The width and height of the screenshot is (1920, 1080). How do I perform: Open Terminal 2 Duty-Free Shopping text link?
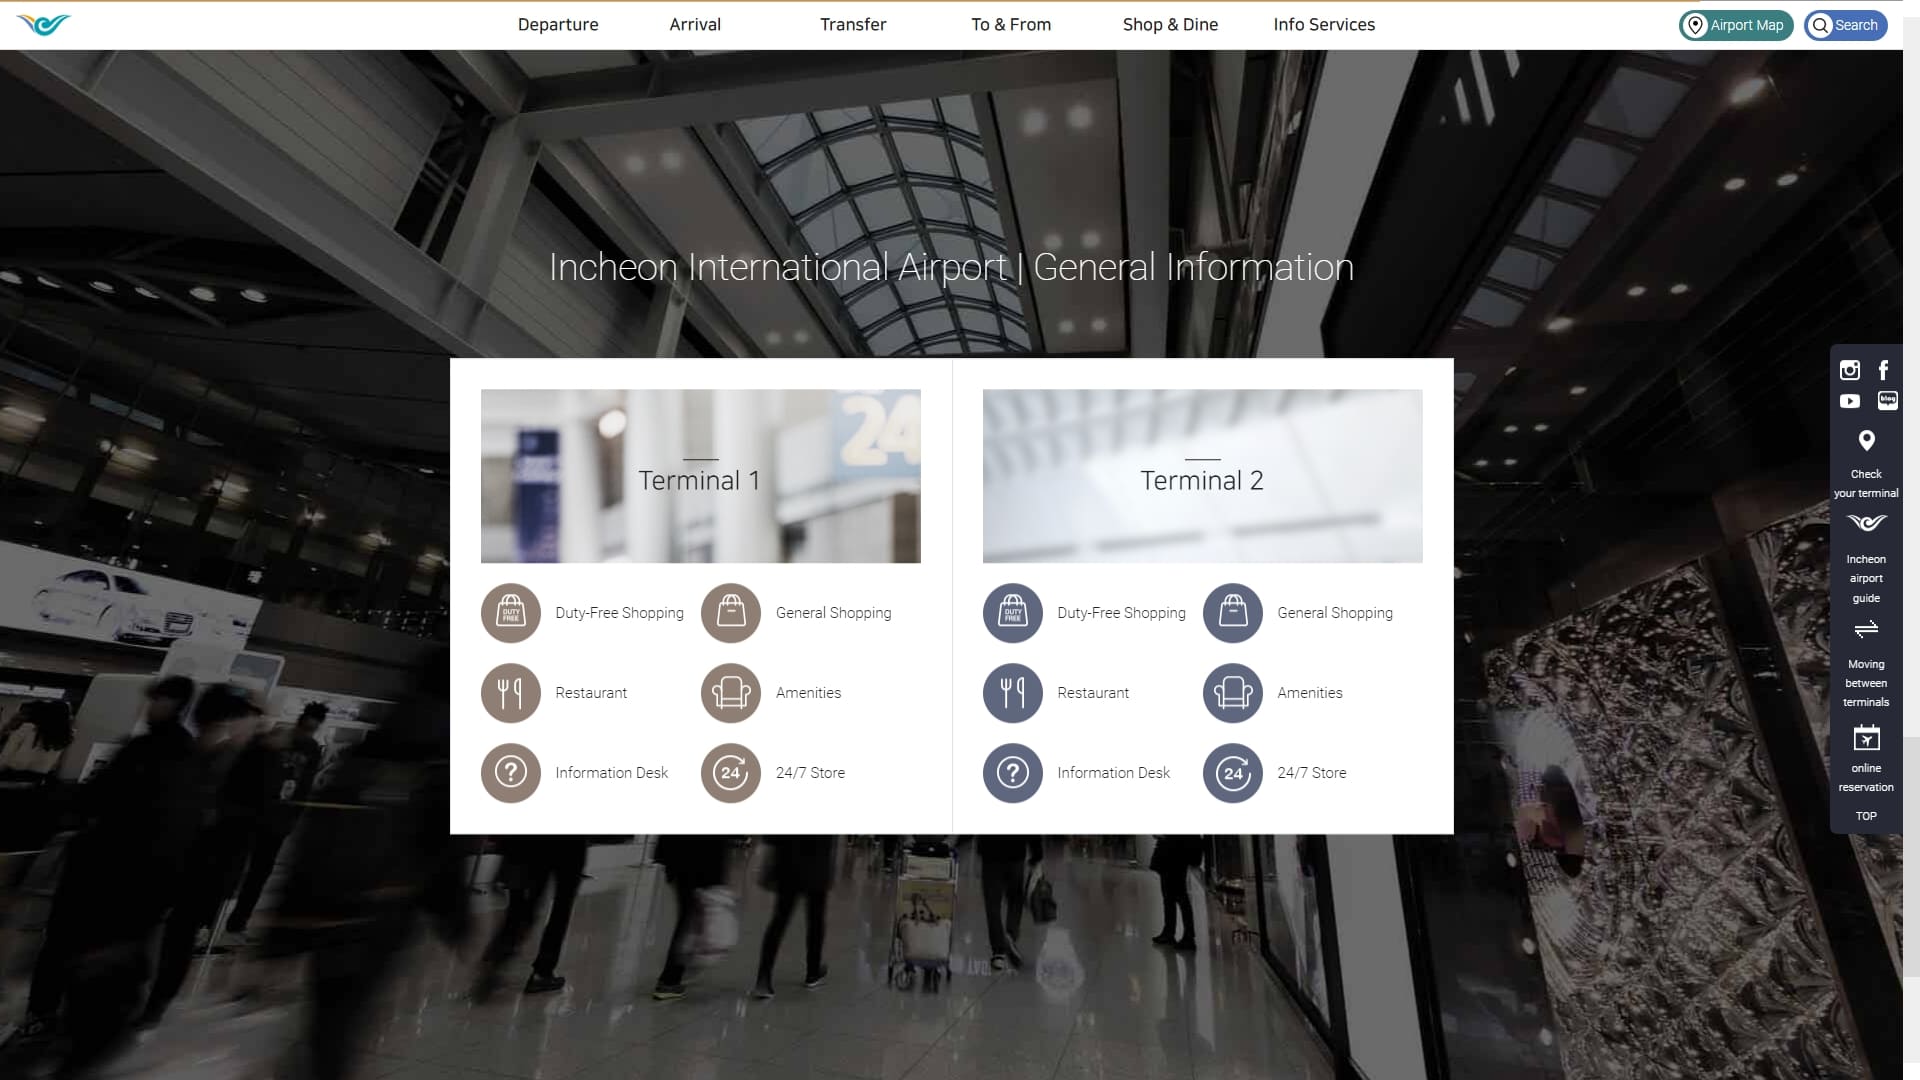(1121, 613)
